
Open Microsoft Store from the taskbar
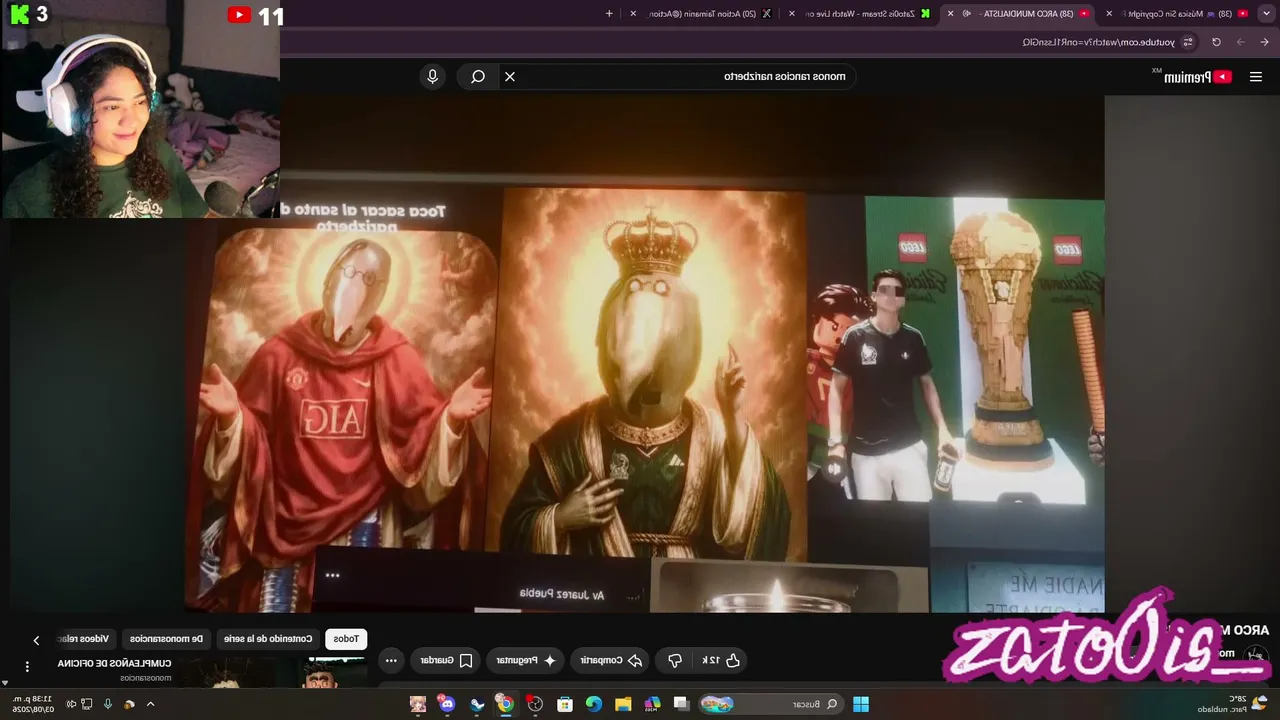tap(565, 704)
